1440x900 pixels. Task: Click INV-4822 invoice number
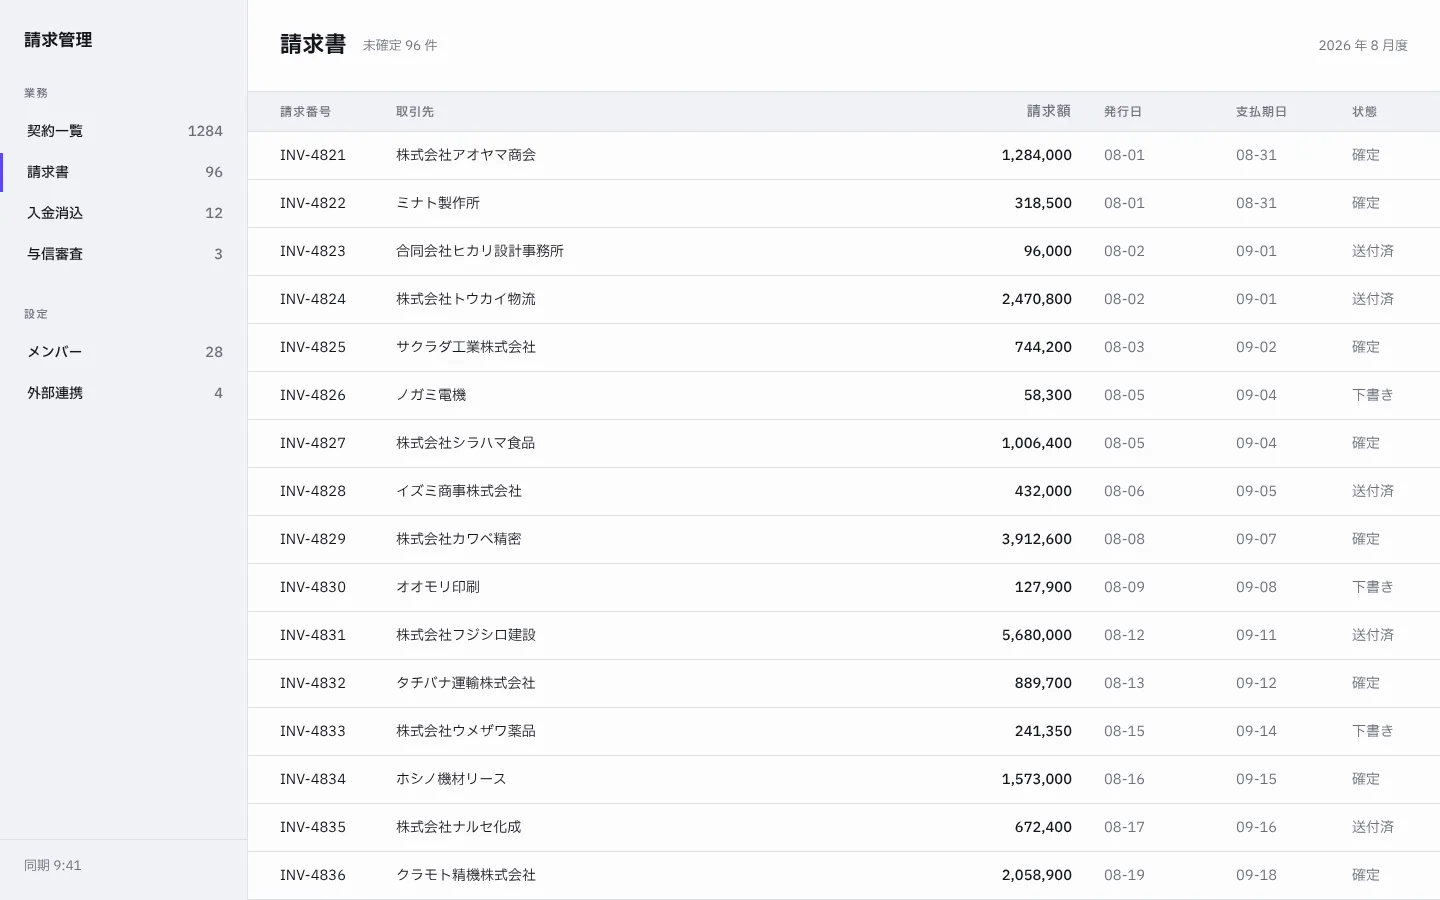[313, 203]
